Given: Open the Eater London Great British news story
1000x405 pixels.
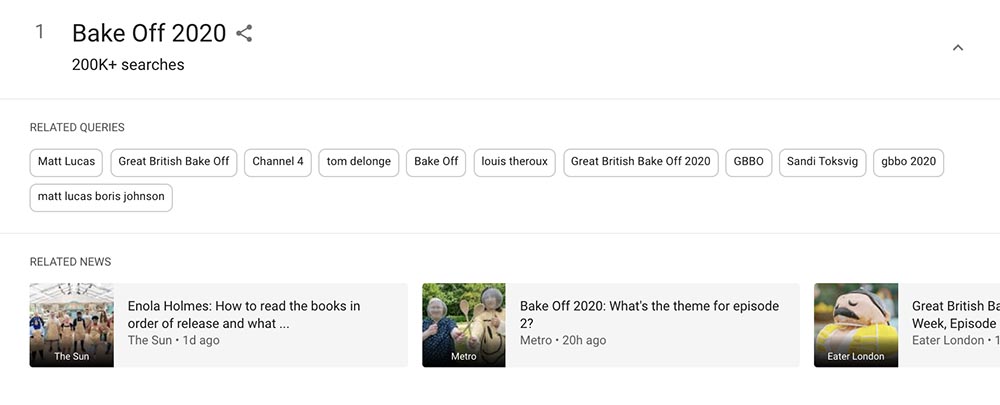Looking at the screenshot, I should (955, 315).
